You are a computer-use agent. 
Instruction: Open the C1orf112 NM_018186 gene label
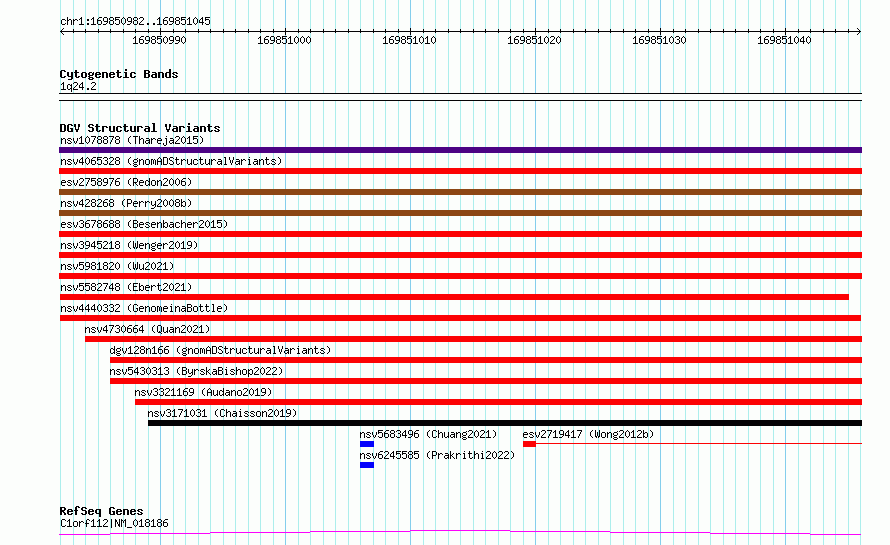point(114,523)
